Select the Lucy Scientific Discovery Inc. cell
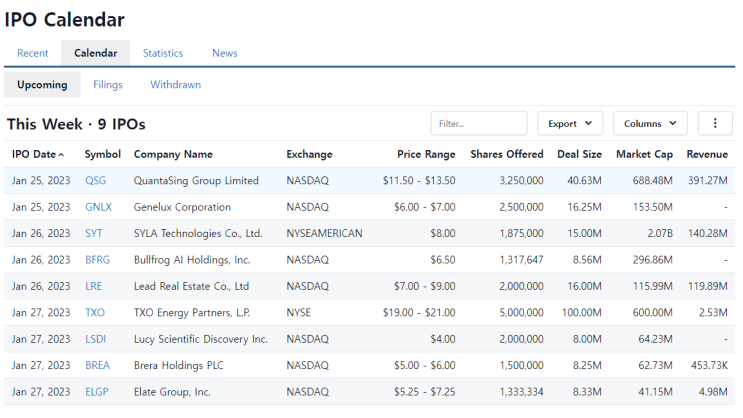Screen dimensions: 743x418 201,339
